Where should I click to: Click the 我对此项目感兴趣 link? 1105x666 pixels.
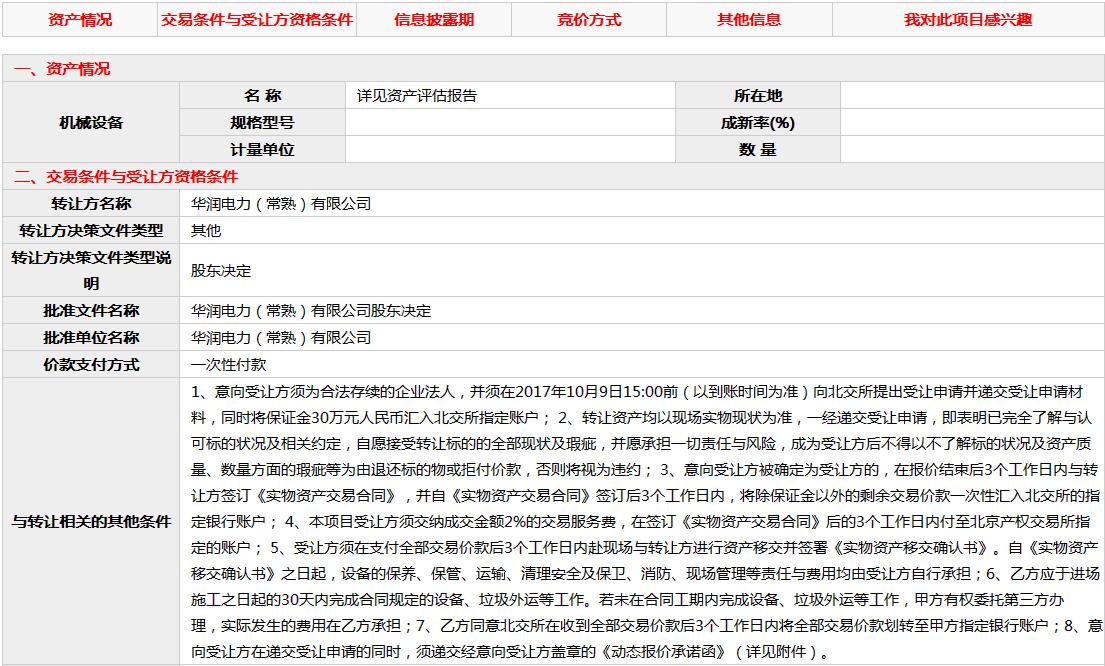point(967,20)
